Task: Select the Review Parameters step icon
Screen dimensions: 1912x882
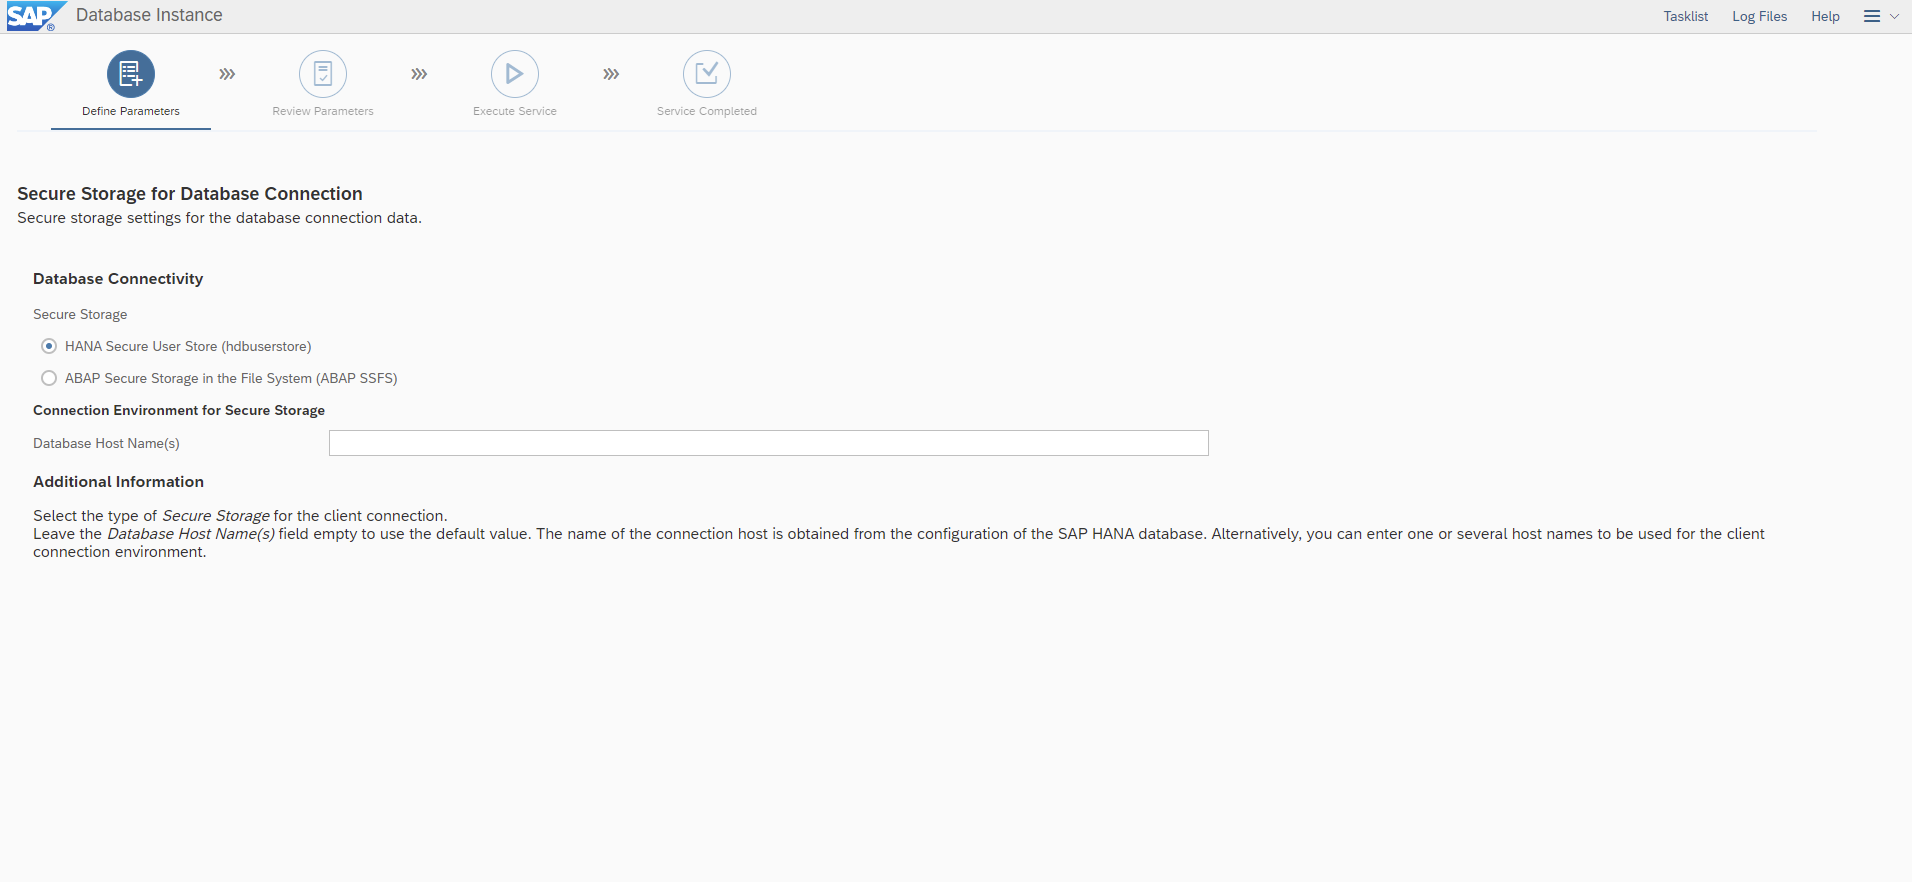Action: point(323,74)
